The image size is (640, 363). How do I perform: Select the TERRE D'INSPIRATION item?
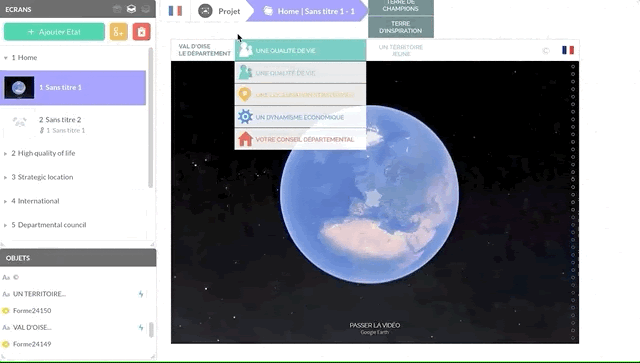400,27
